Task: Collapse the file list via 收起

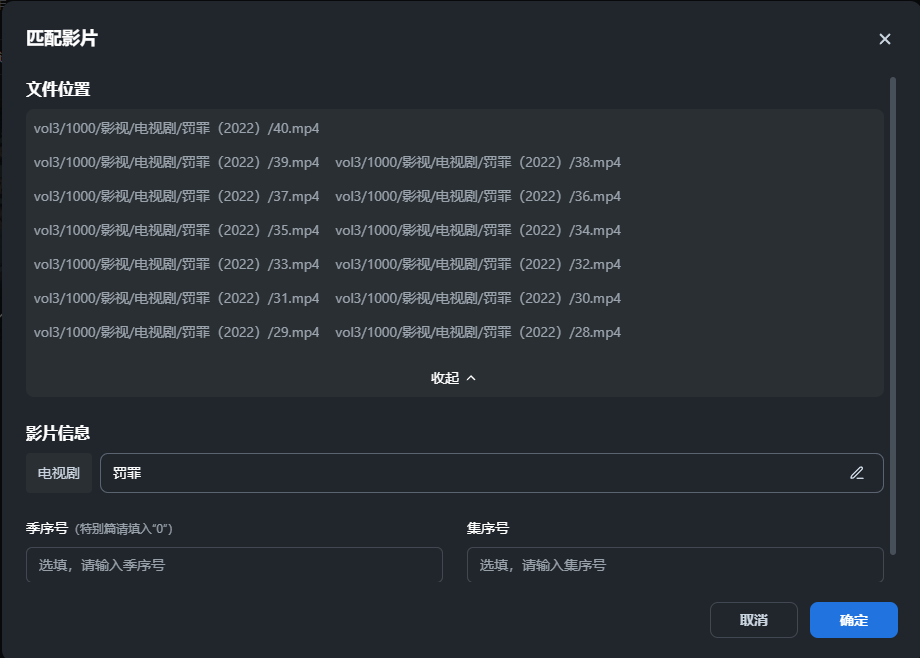Action: click(x=444, y=378)
